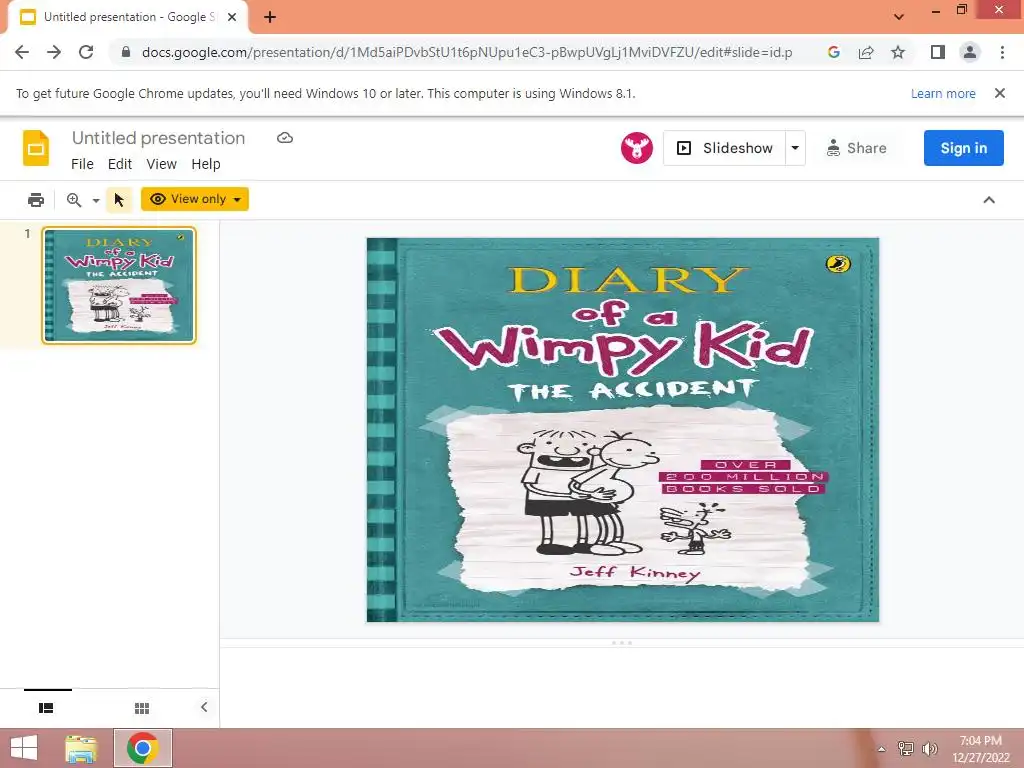Open the anonymous moose viewer avatar
The image size is (1024, 768).
tap(637, 148)
